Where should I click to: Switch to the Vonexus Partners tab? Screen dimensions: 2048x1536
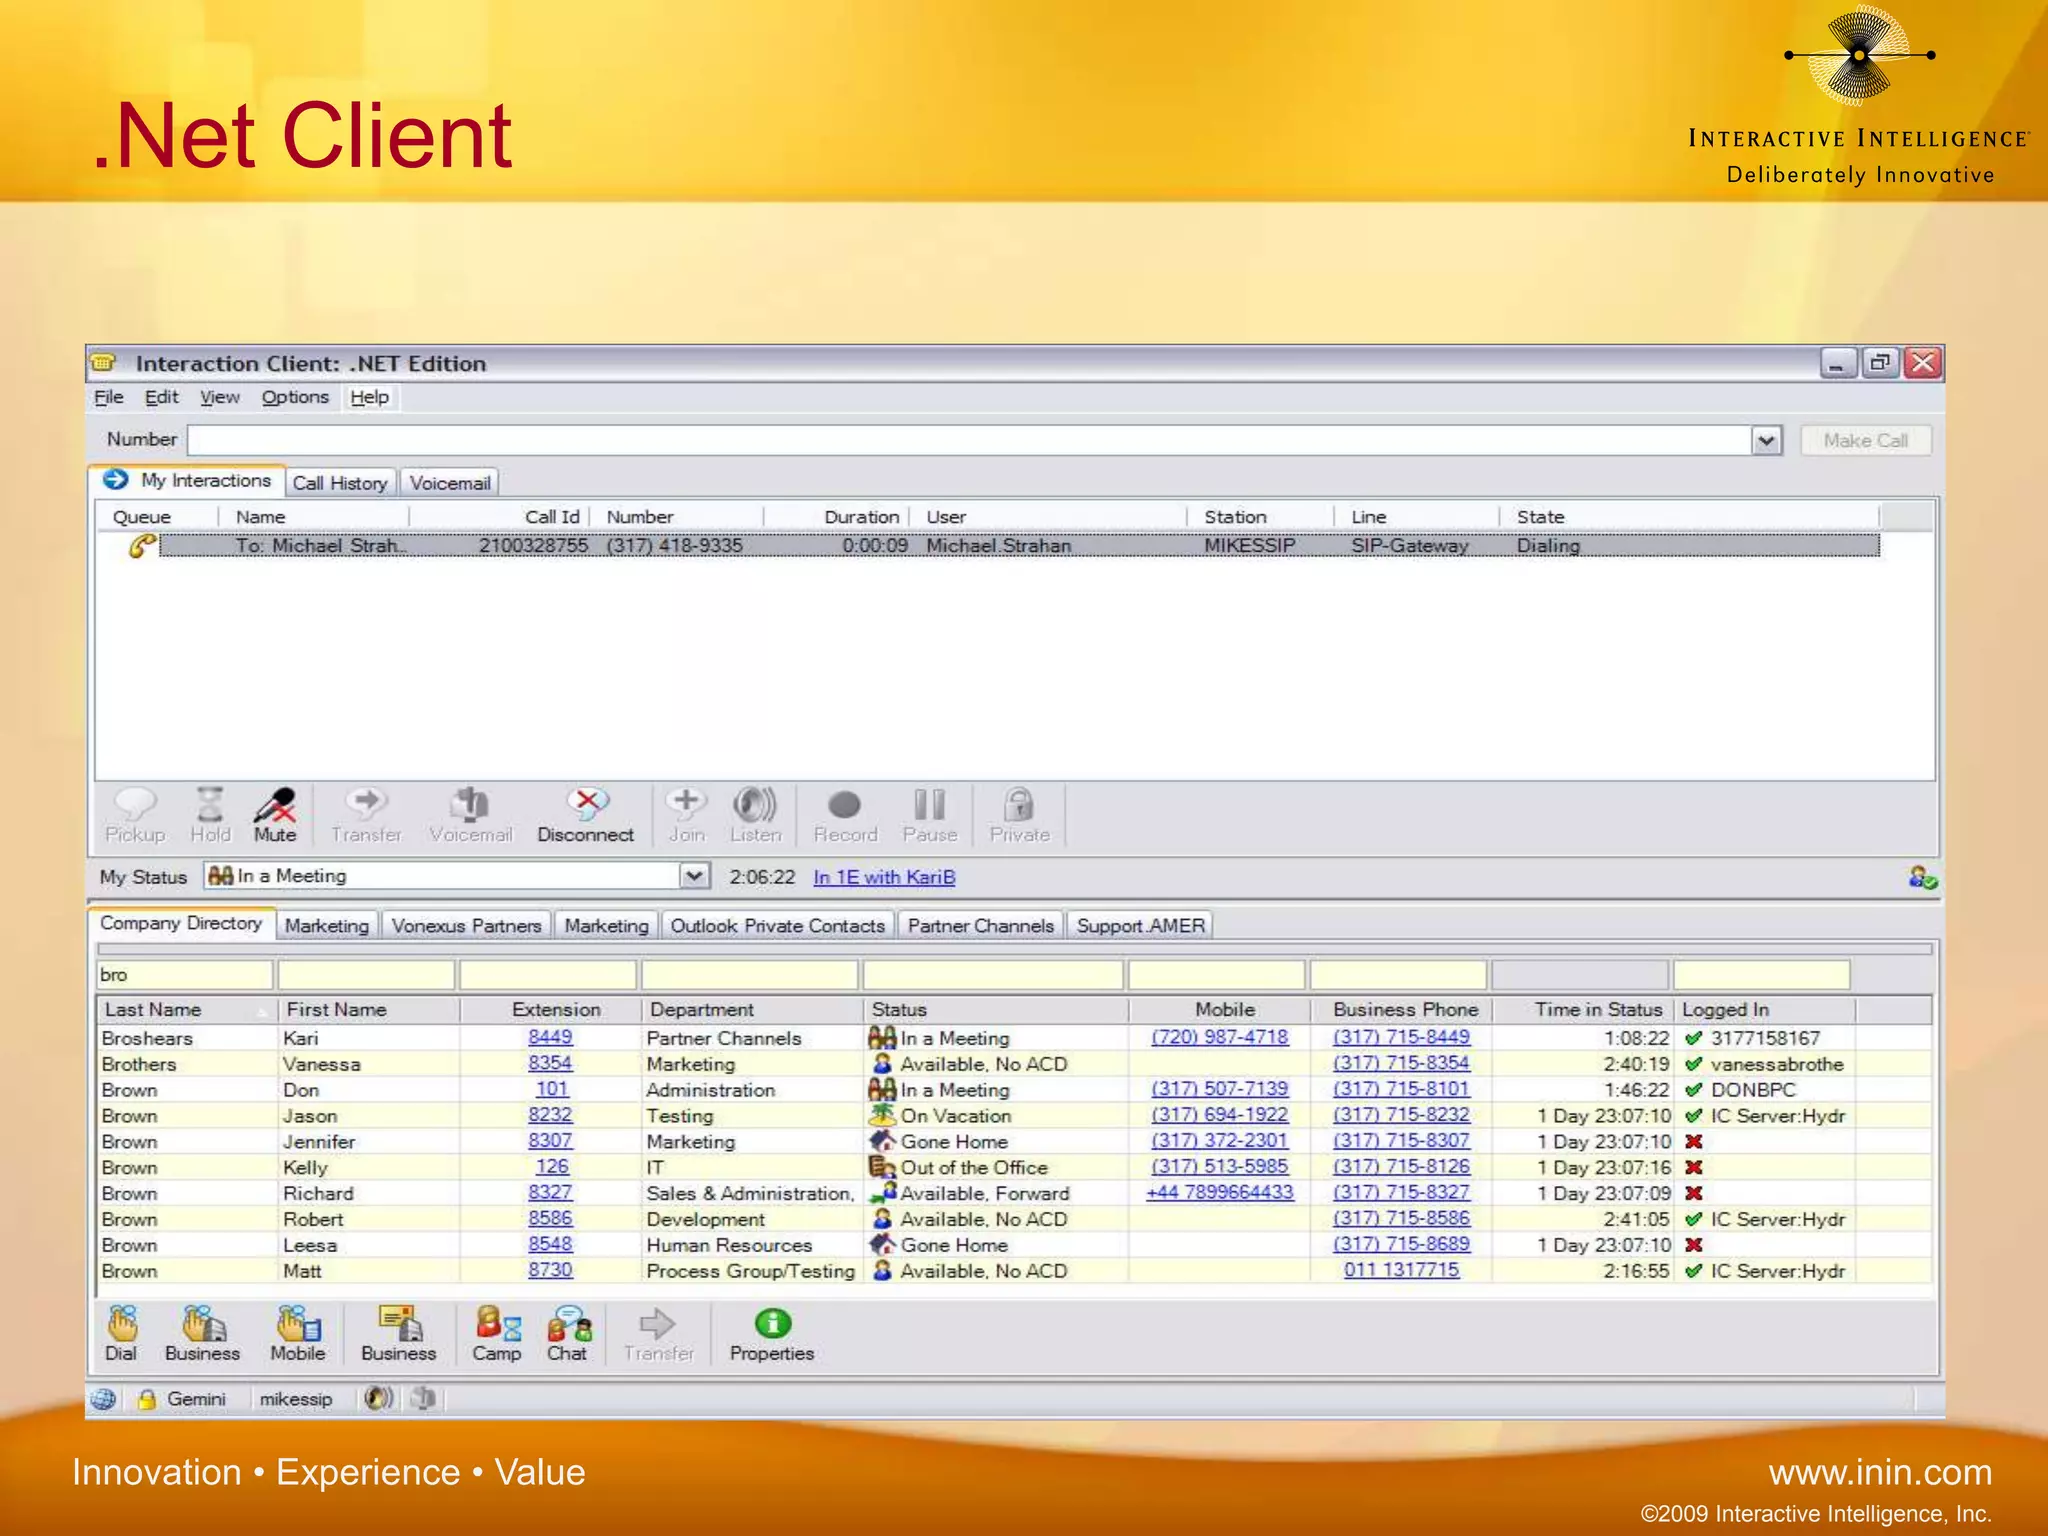[466, 926]
